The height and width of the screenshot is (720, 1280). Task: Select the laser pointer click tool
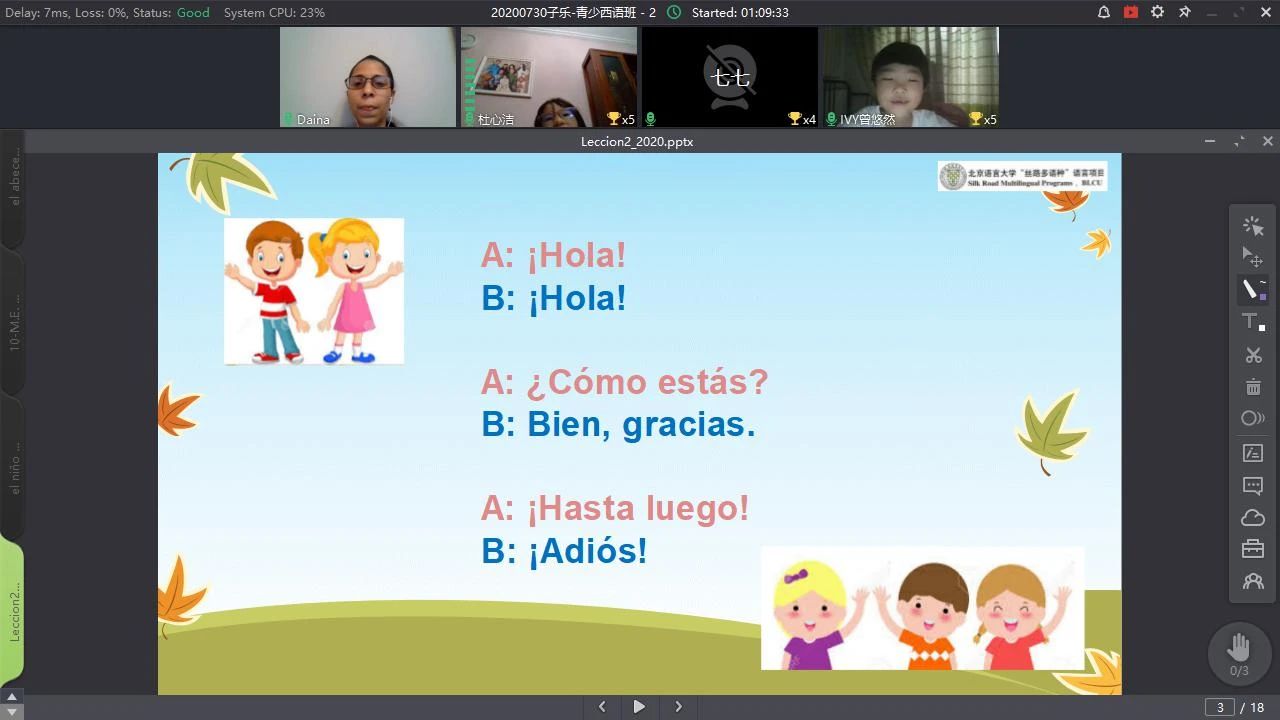1253,226
